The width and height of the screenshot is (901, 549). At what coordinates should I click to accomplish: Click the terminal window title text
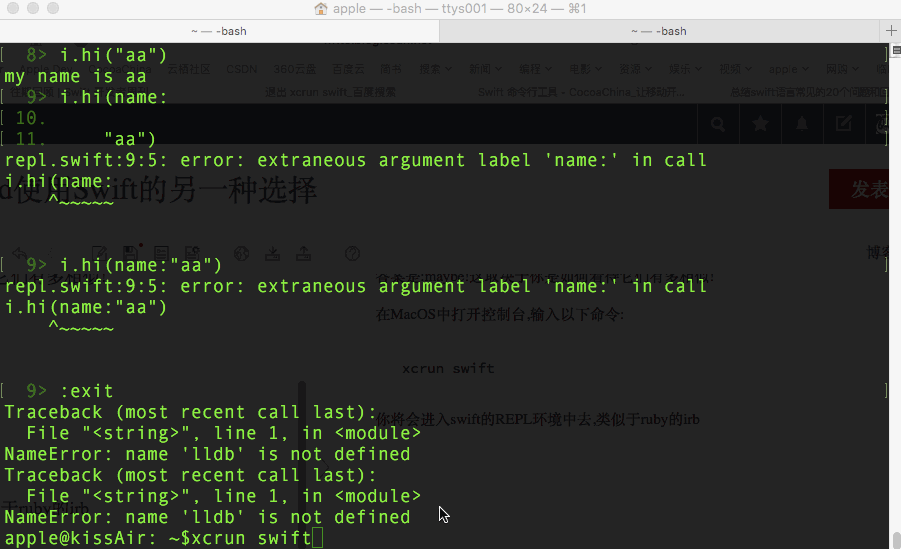(460, 9)
